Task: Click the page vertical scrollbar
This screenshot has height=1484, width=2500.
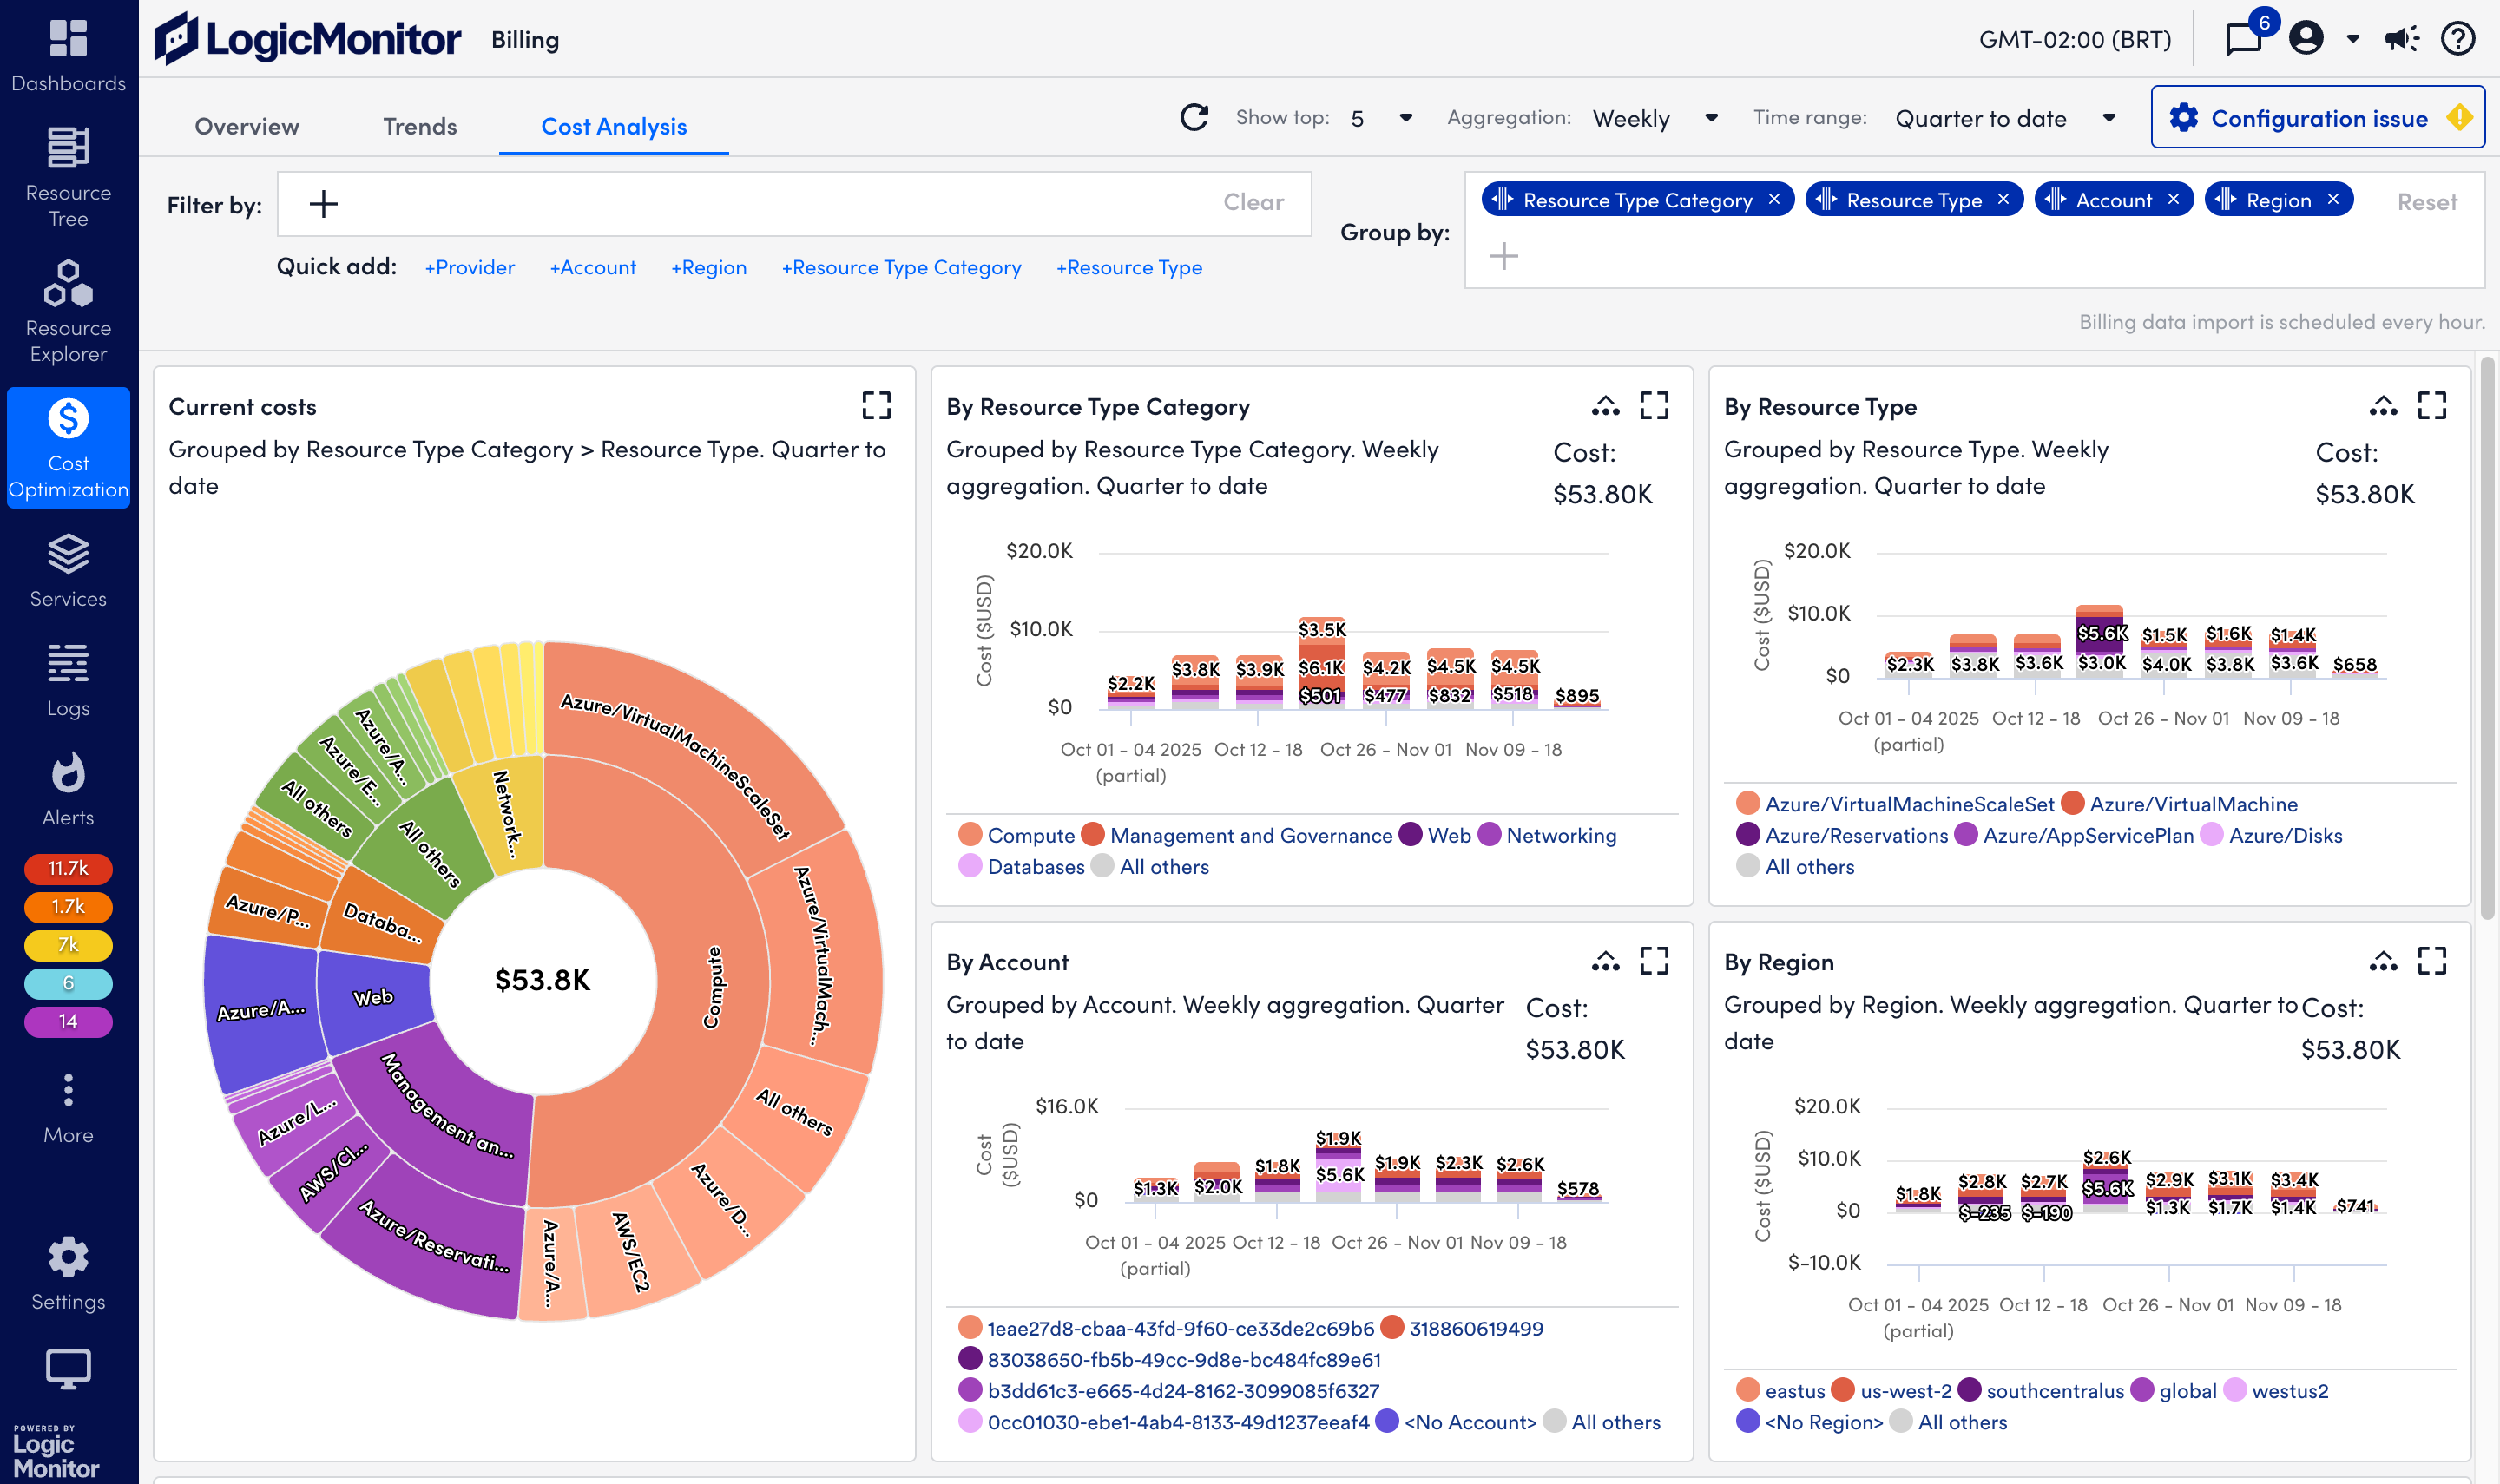Action: point(2488,637)
